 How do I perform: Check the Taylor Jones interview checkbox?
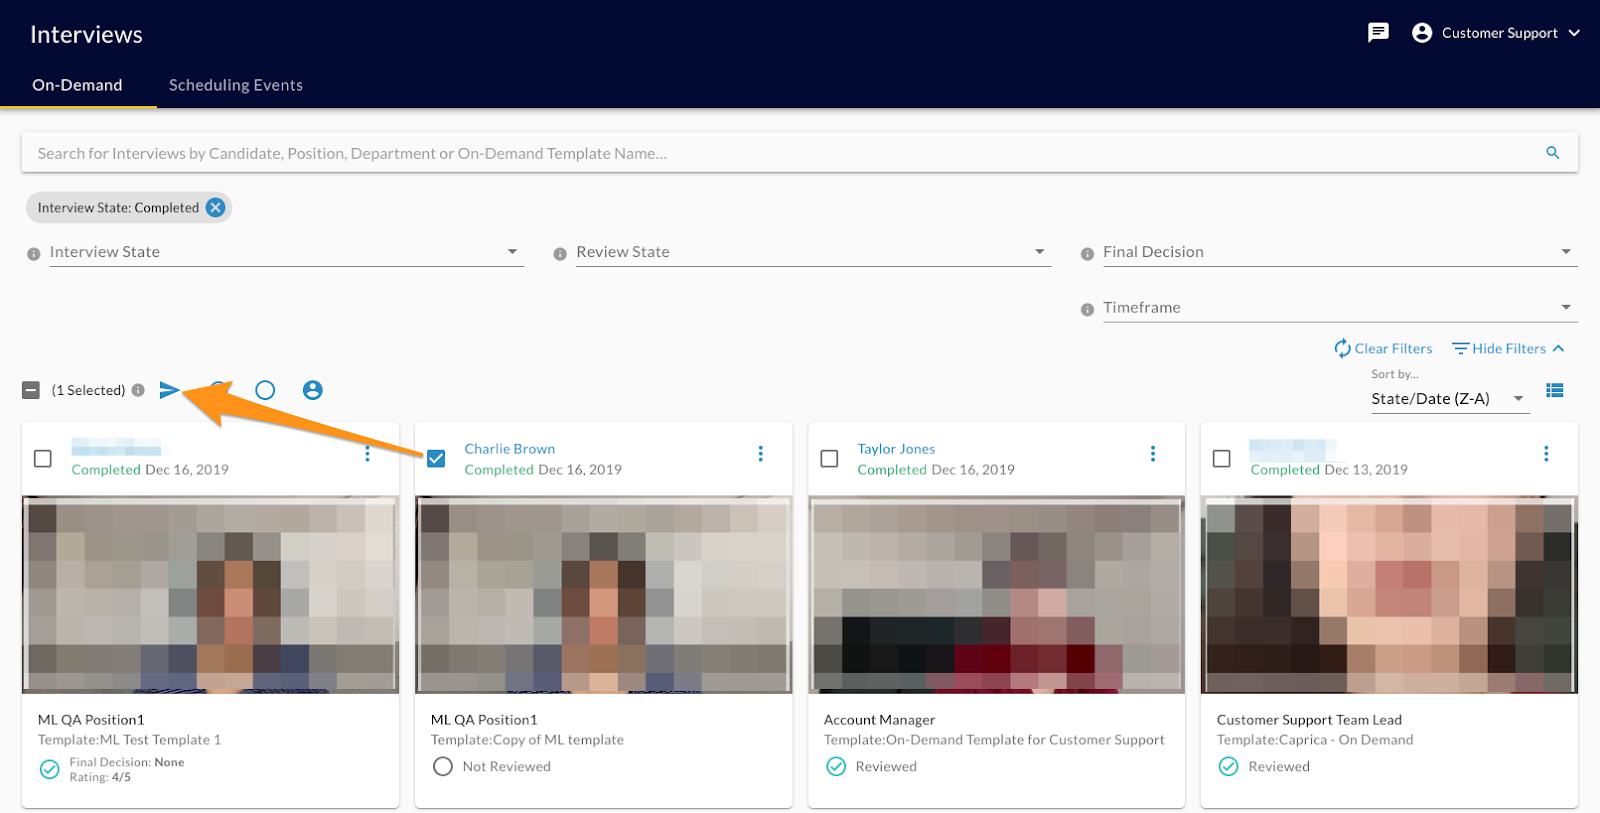(x=829, y=458)
